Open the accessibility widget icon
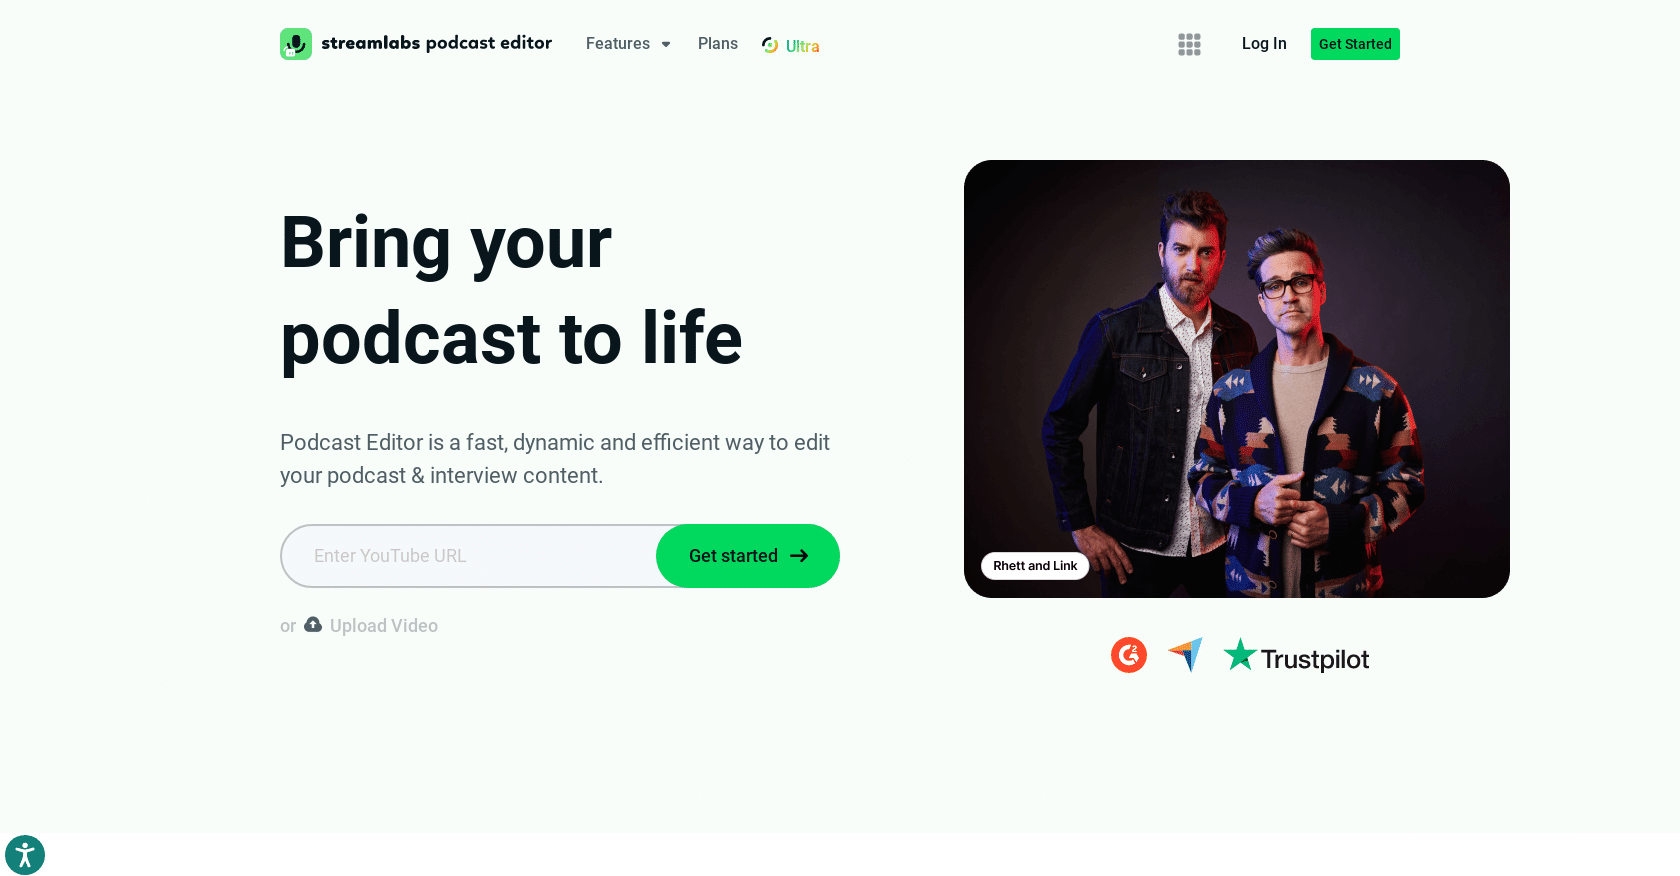This screenshot has height=876, width=1680. (25, 855)
